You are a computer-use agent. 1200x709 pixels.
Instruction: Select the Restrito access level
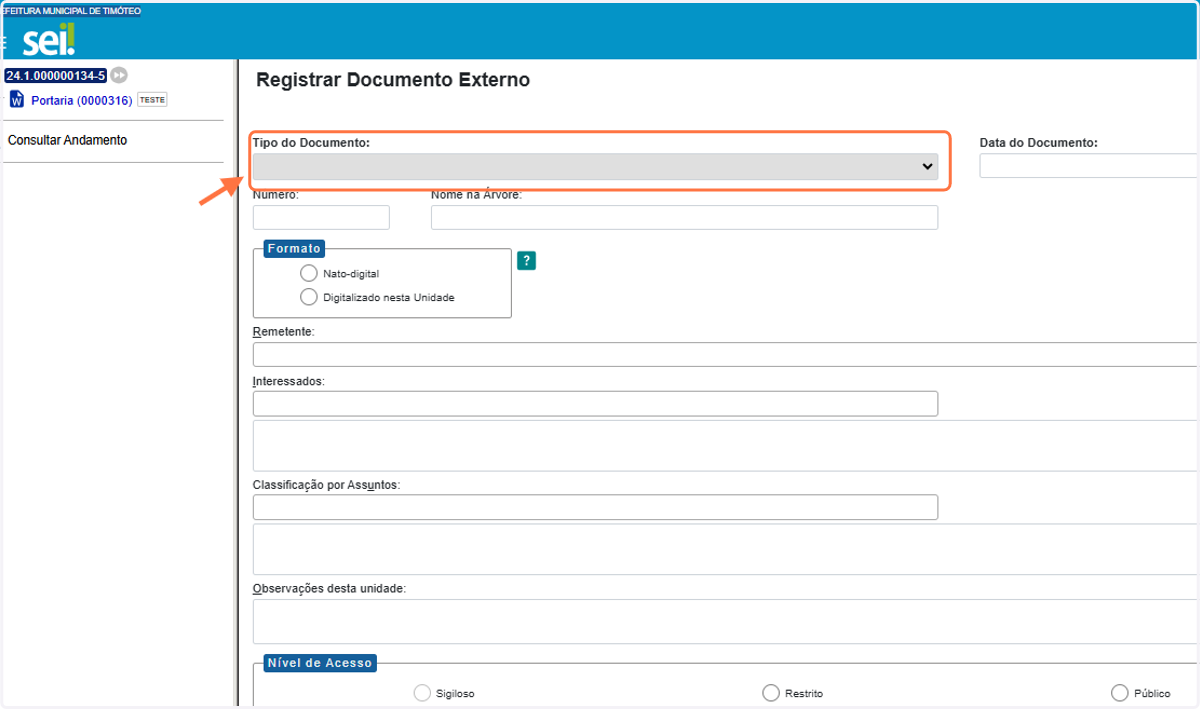770,693
